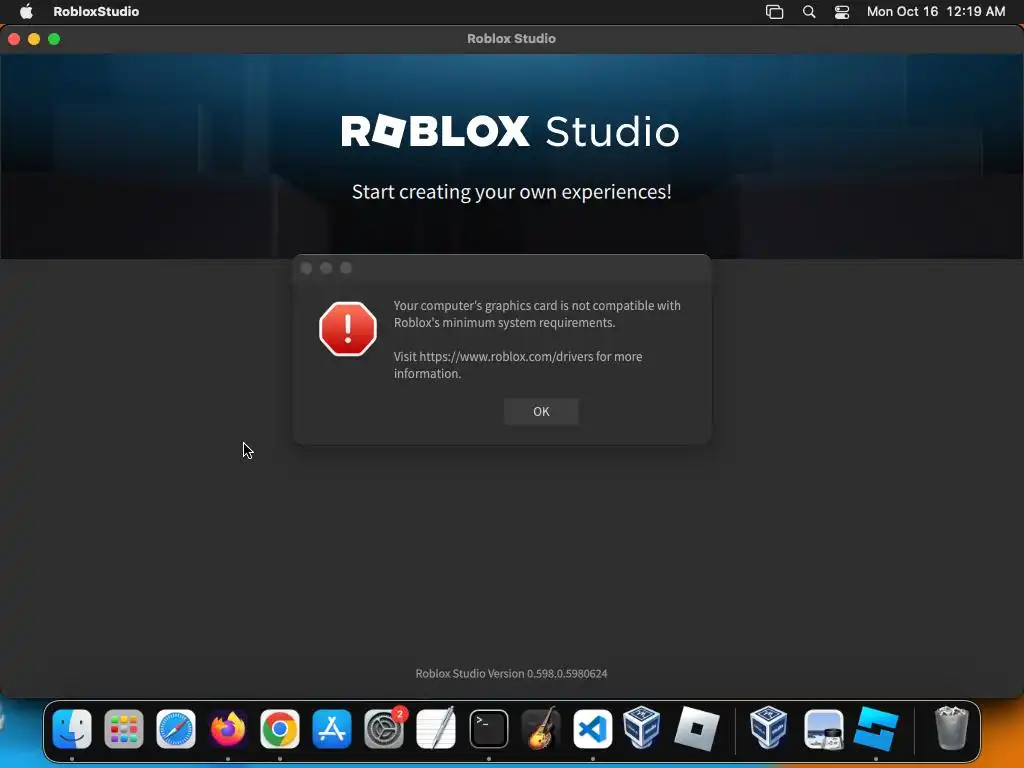
Task: Open Terminal from the Dock
Action: tap(488, 729)
